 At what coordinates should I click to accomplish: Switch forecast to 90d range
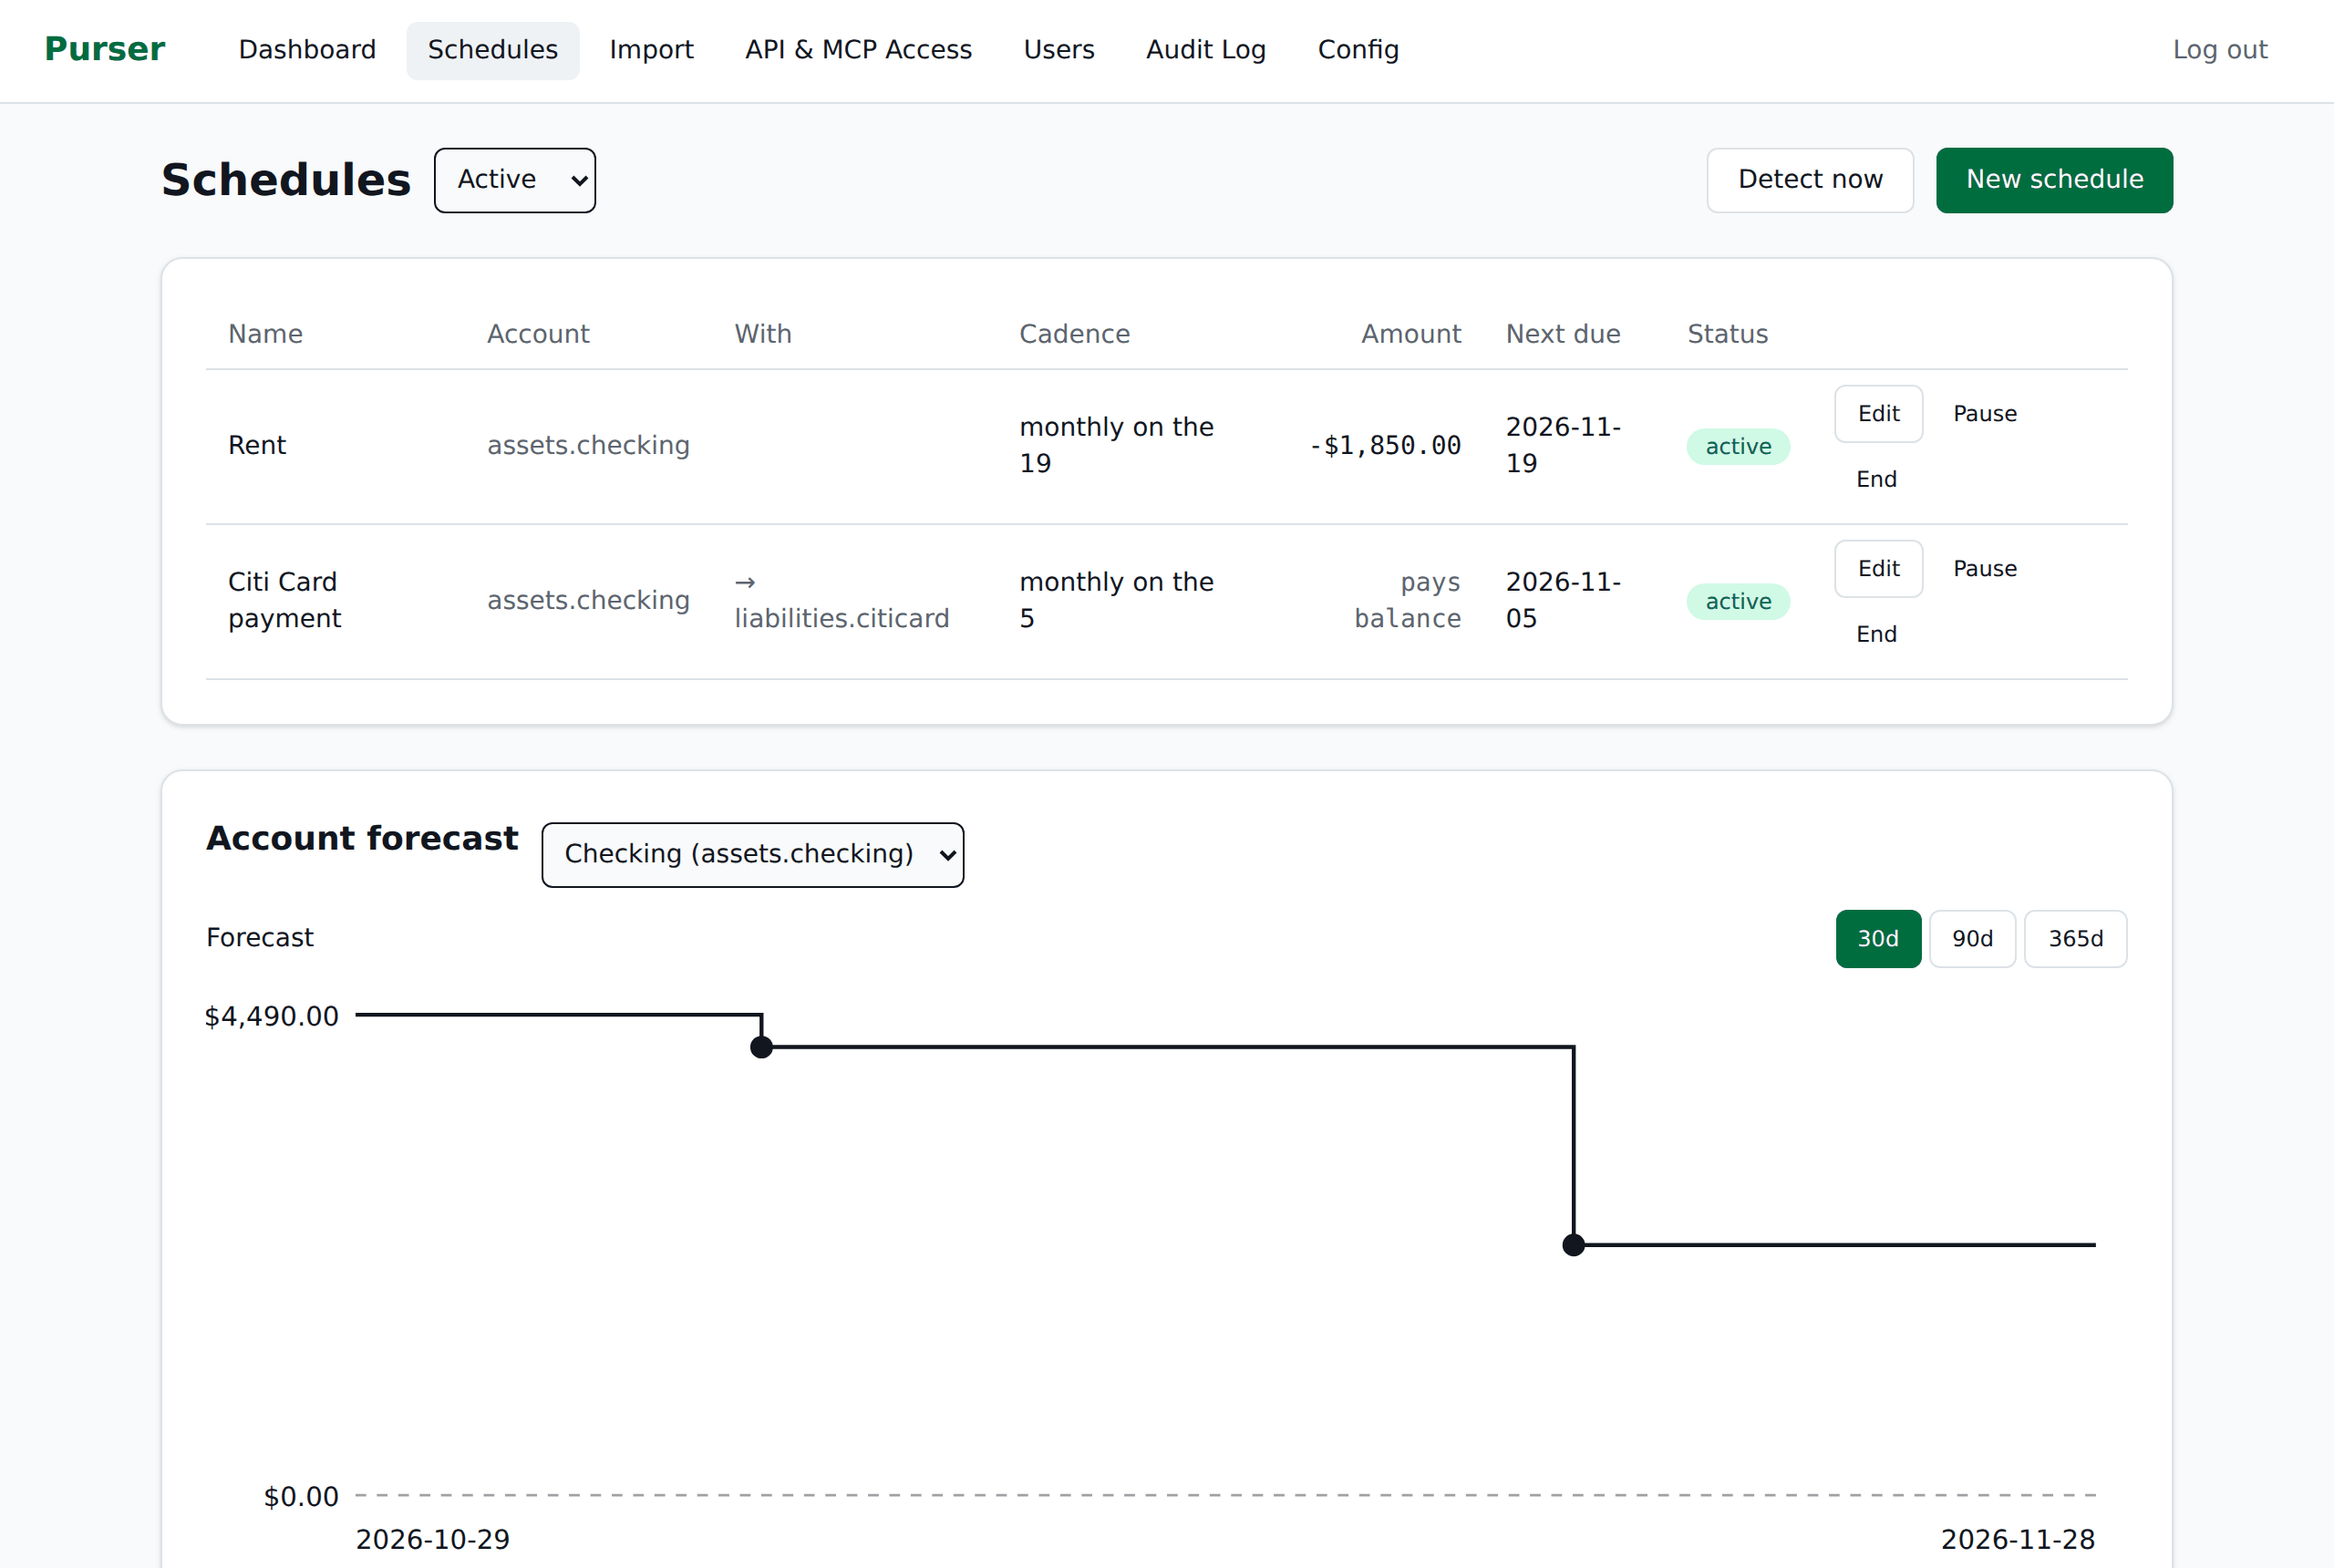[x=1971, y=938]
